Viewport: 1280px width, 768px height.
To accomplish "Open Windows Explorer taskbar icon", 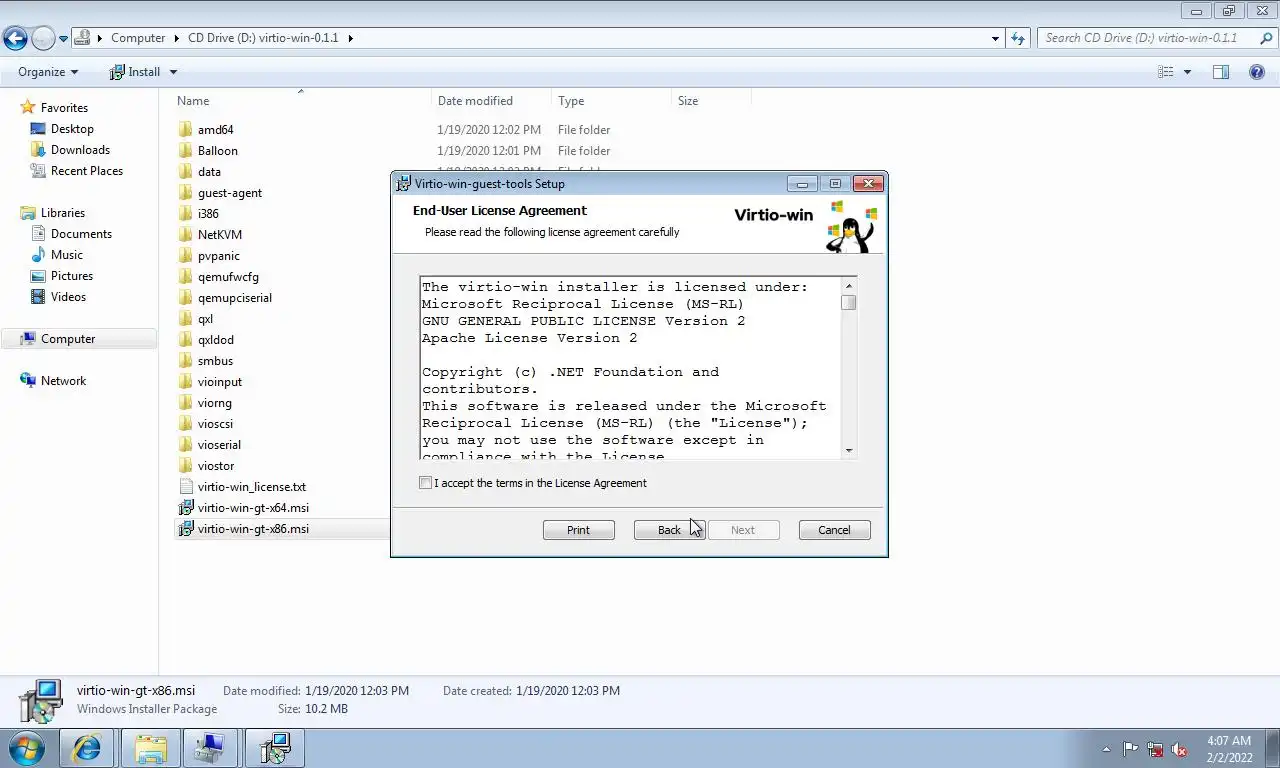I will point(150,748).
